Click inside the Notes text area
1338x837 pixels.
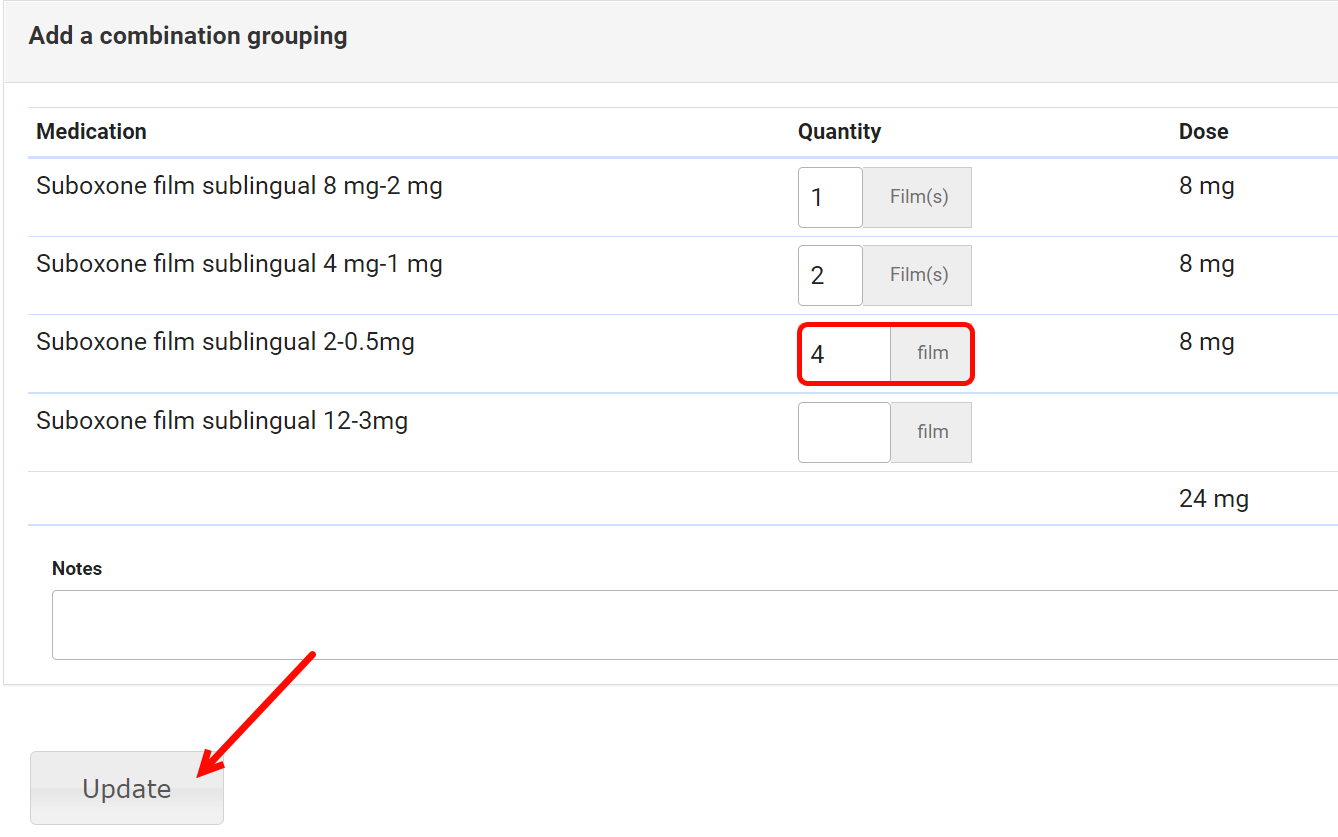point(690,625)
